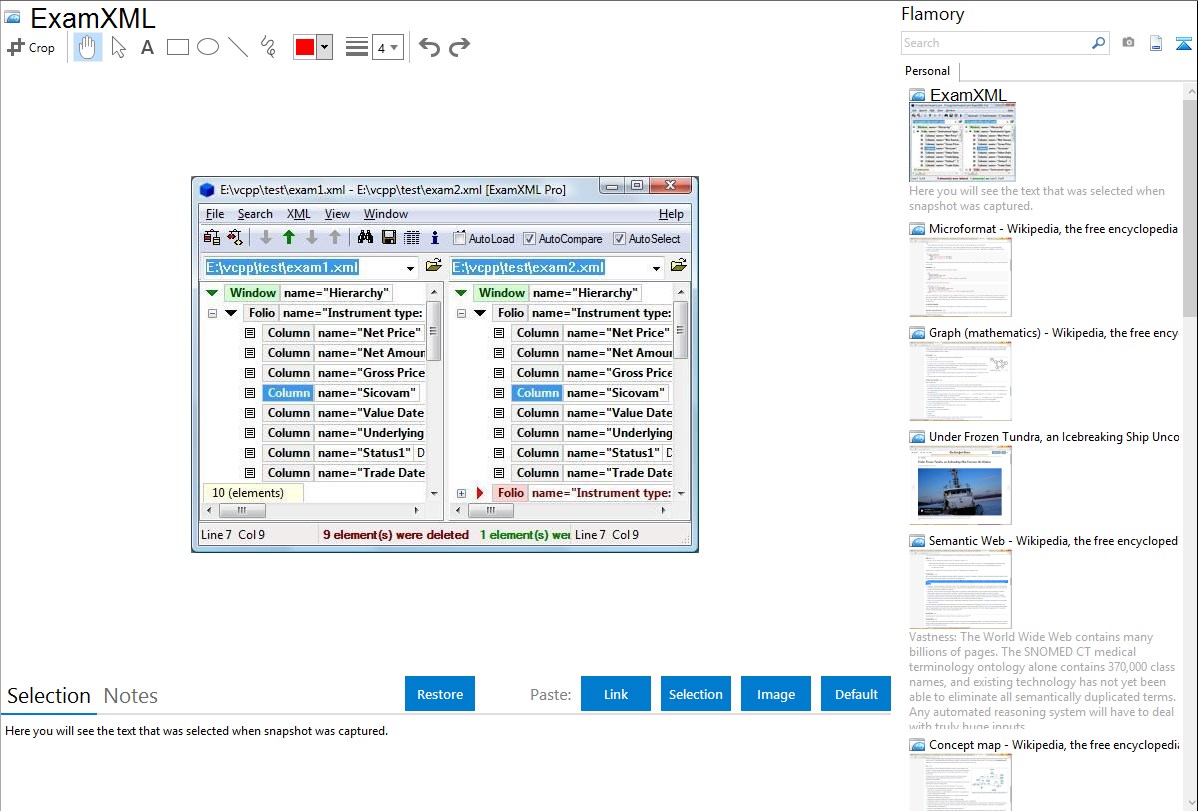Collapse the left Window Hierarchy node

point(212,293)
